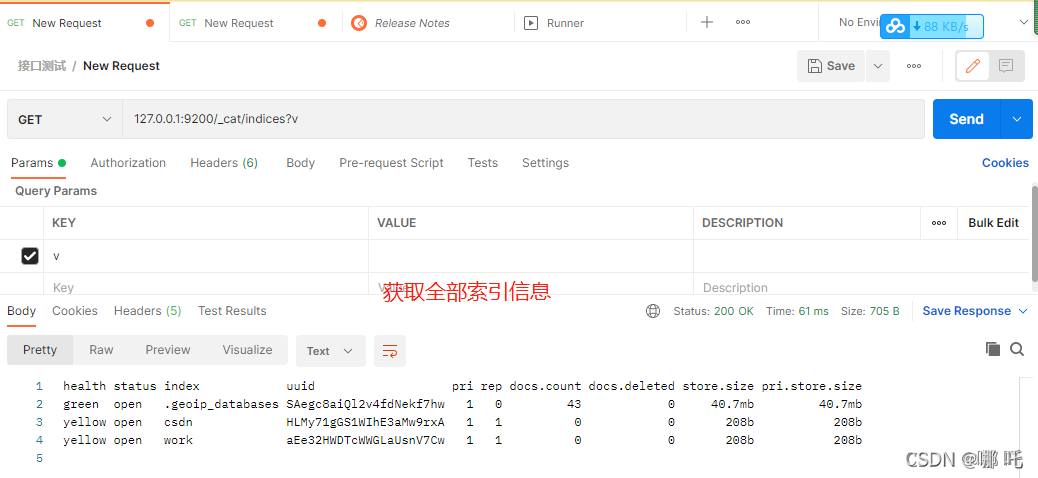This screenshot has width=1038, height=478.
Task: Open Pre-request Script tab
Action: point(391,163)
